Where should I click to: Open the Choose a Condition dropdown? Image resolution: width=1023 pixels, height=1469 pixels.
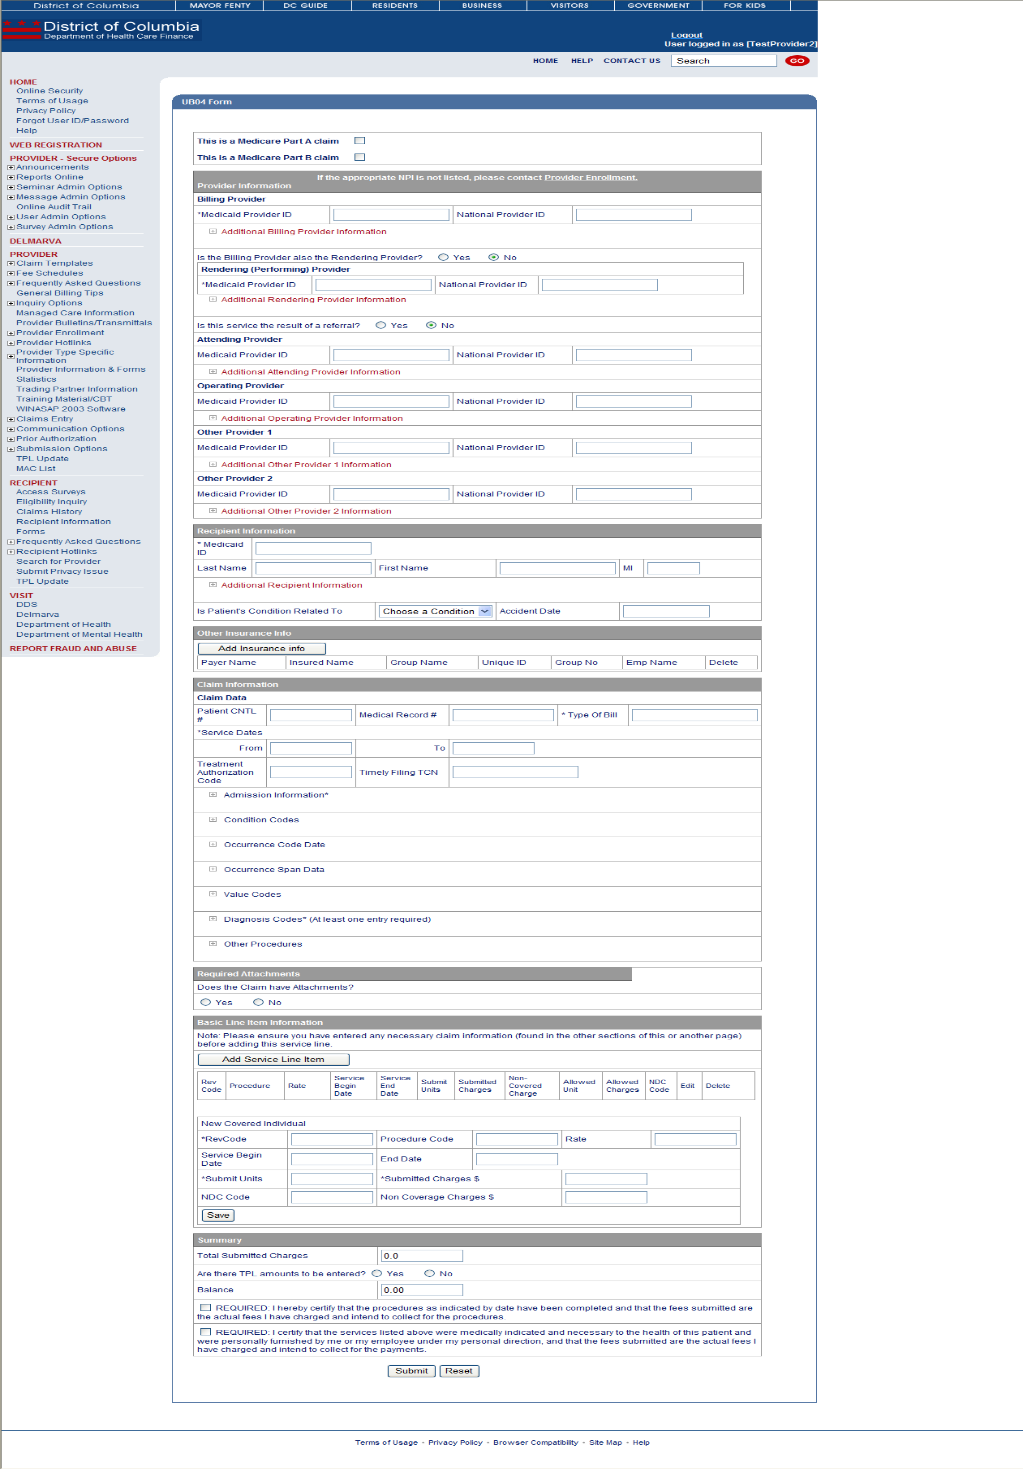point(436,611)
